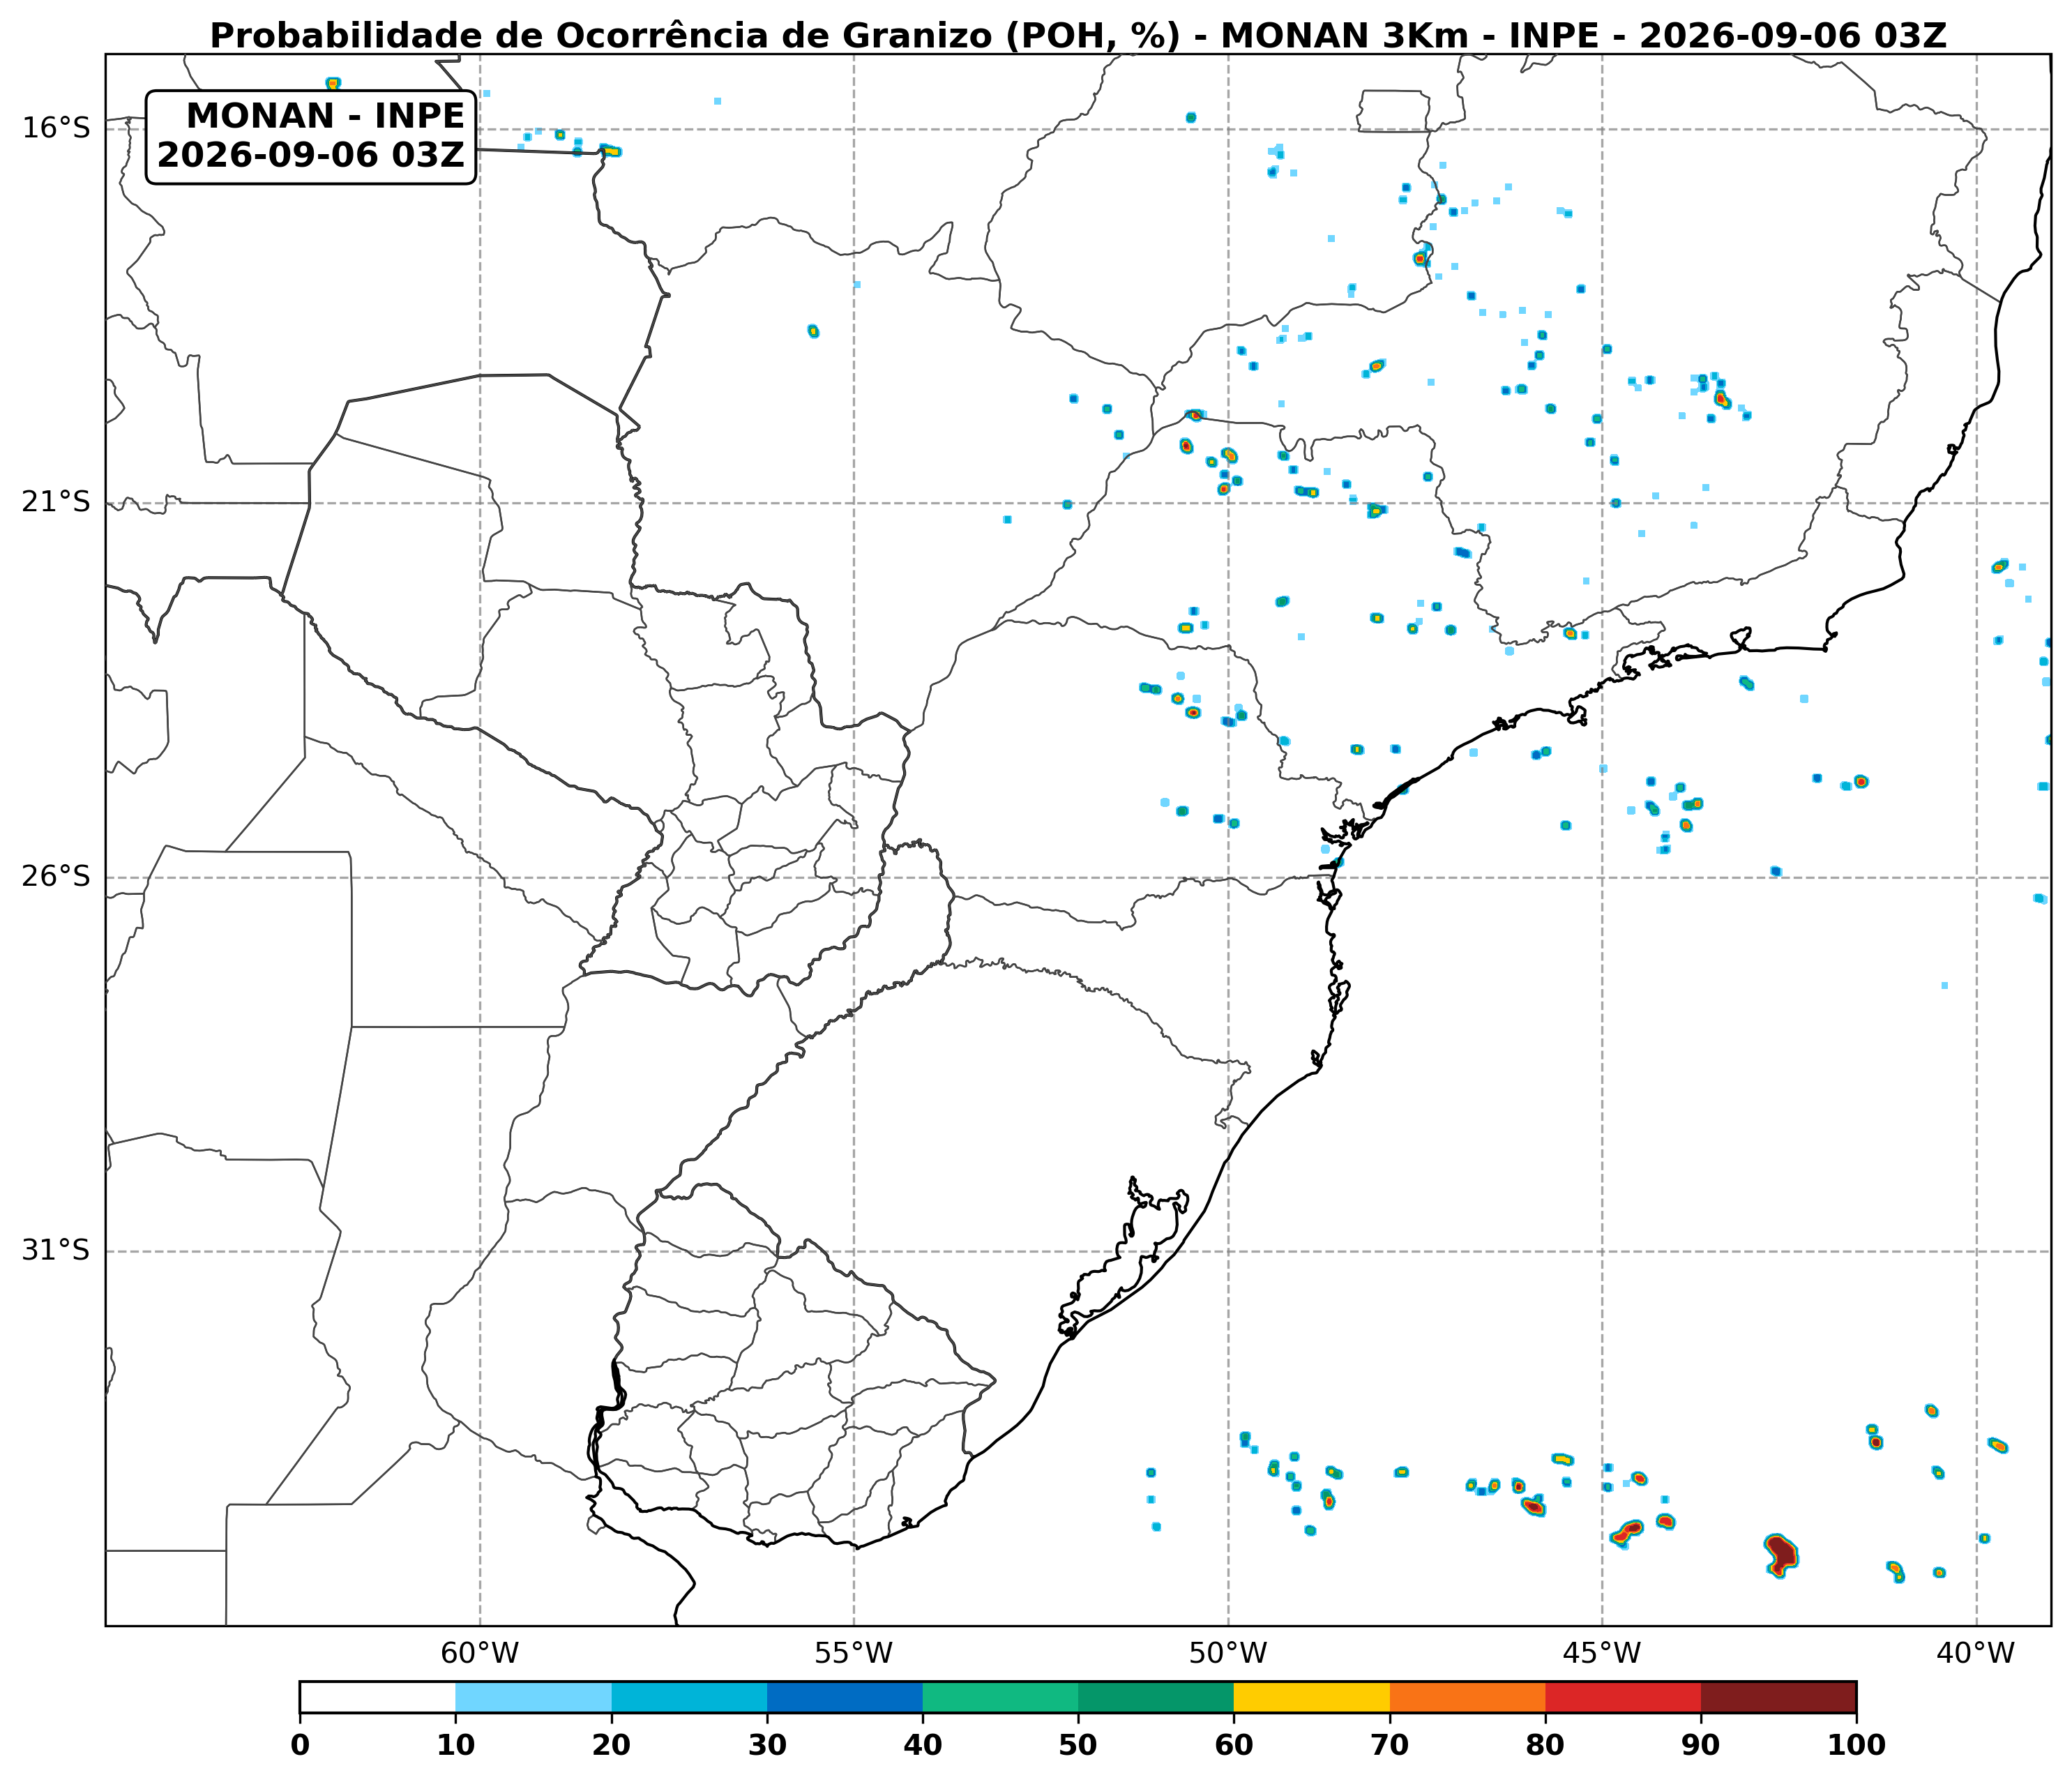Click the 21°S latitude axis label
2072x1782 pixels.
point(56,502)
